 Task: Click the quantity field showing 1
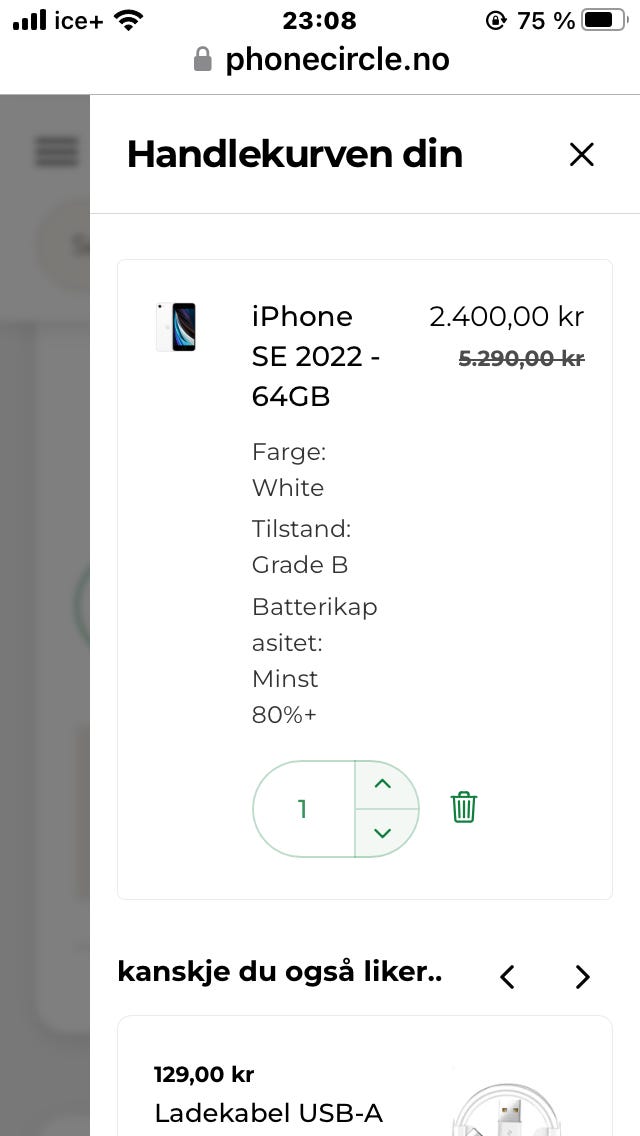pyautogui.click(x=303, y=809)
